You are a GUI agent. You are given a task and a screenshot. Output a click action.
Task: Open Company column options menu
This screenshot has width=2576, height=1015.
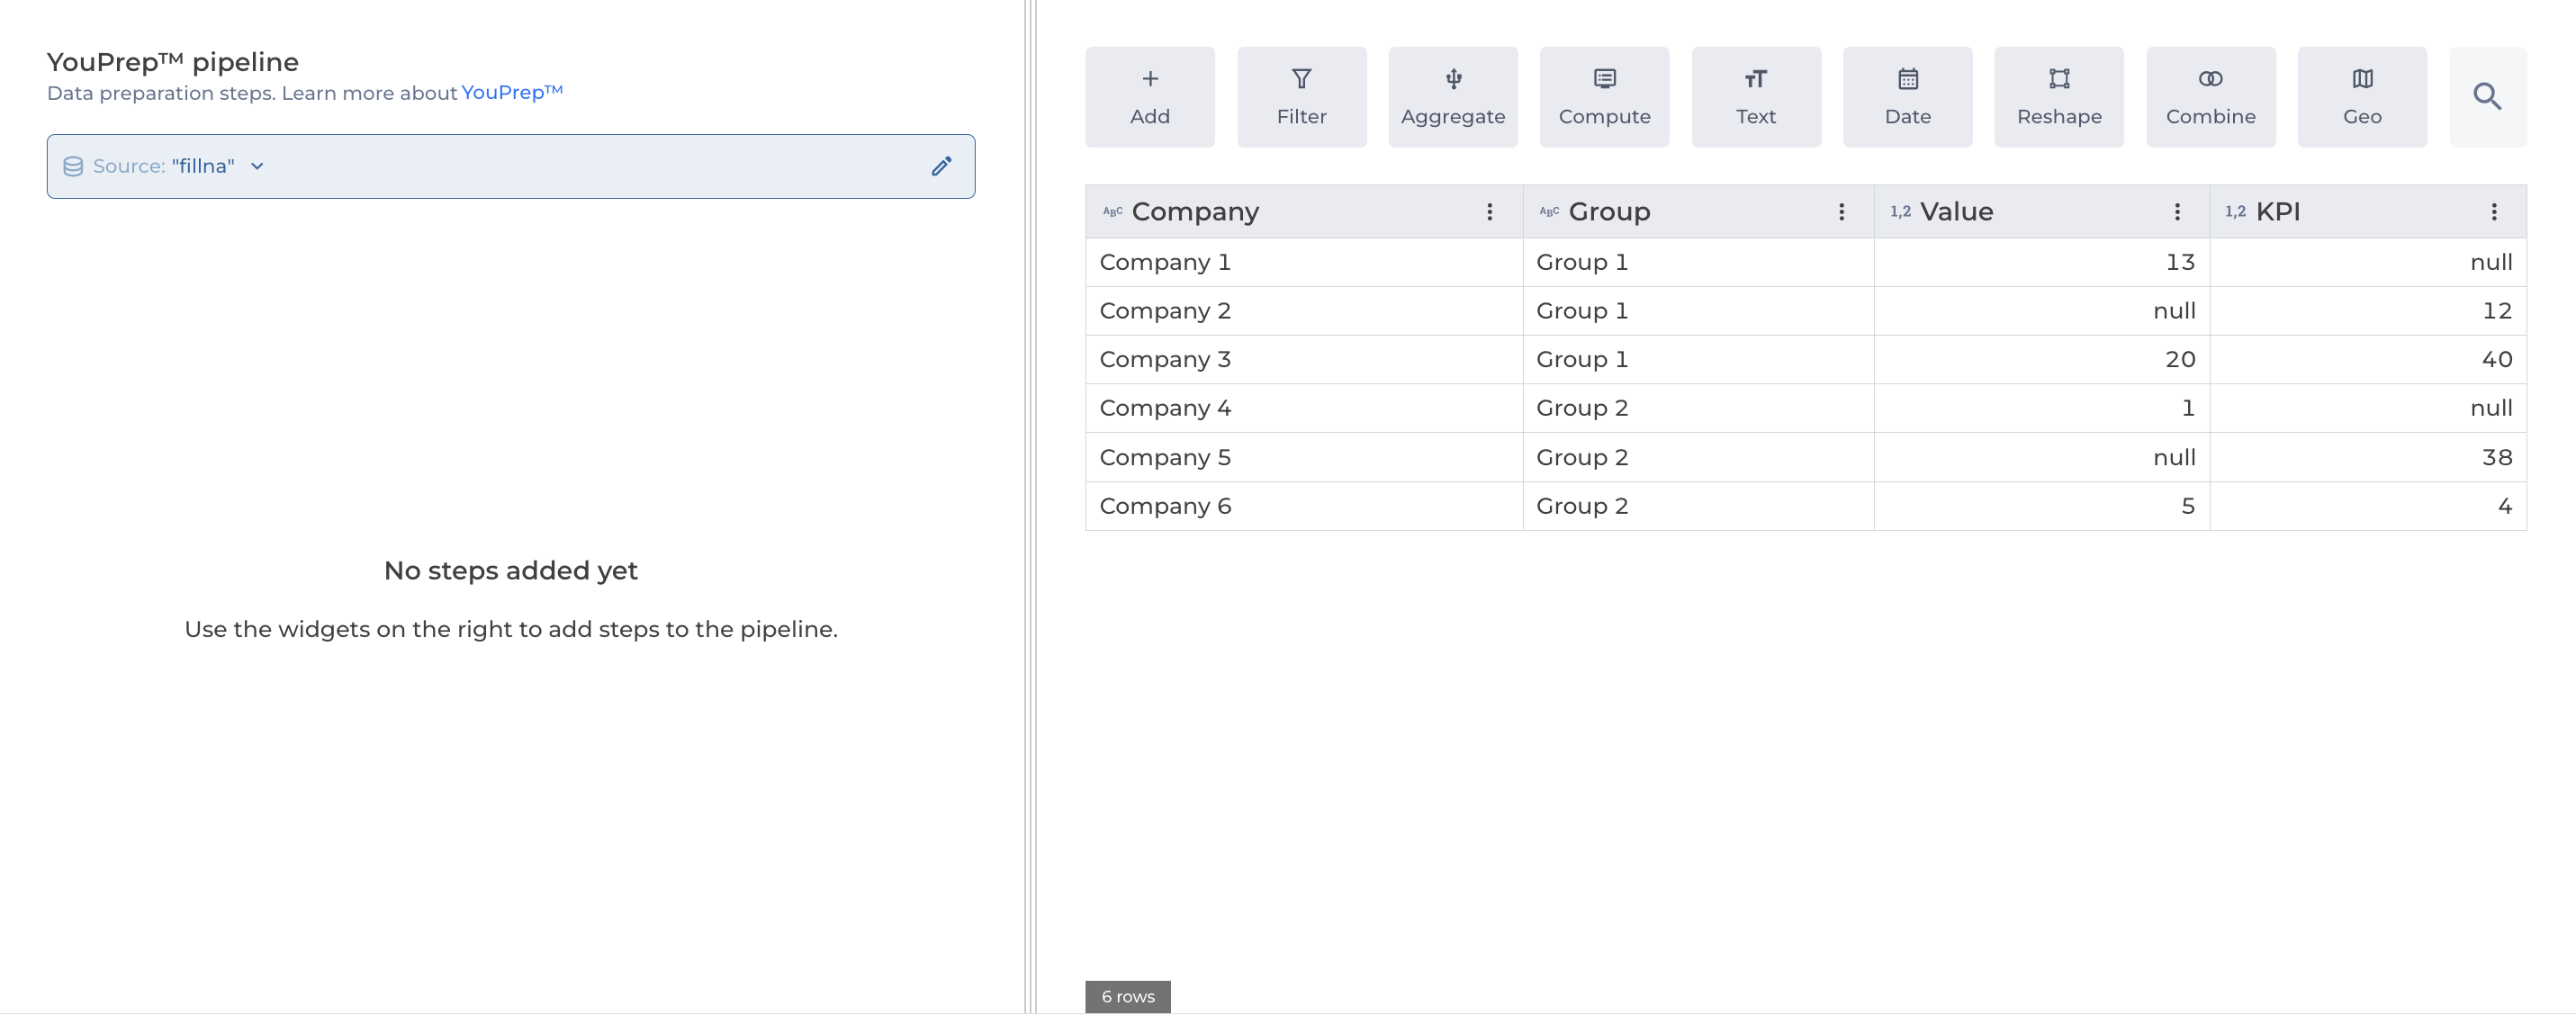[x=1489, y=212]
